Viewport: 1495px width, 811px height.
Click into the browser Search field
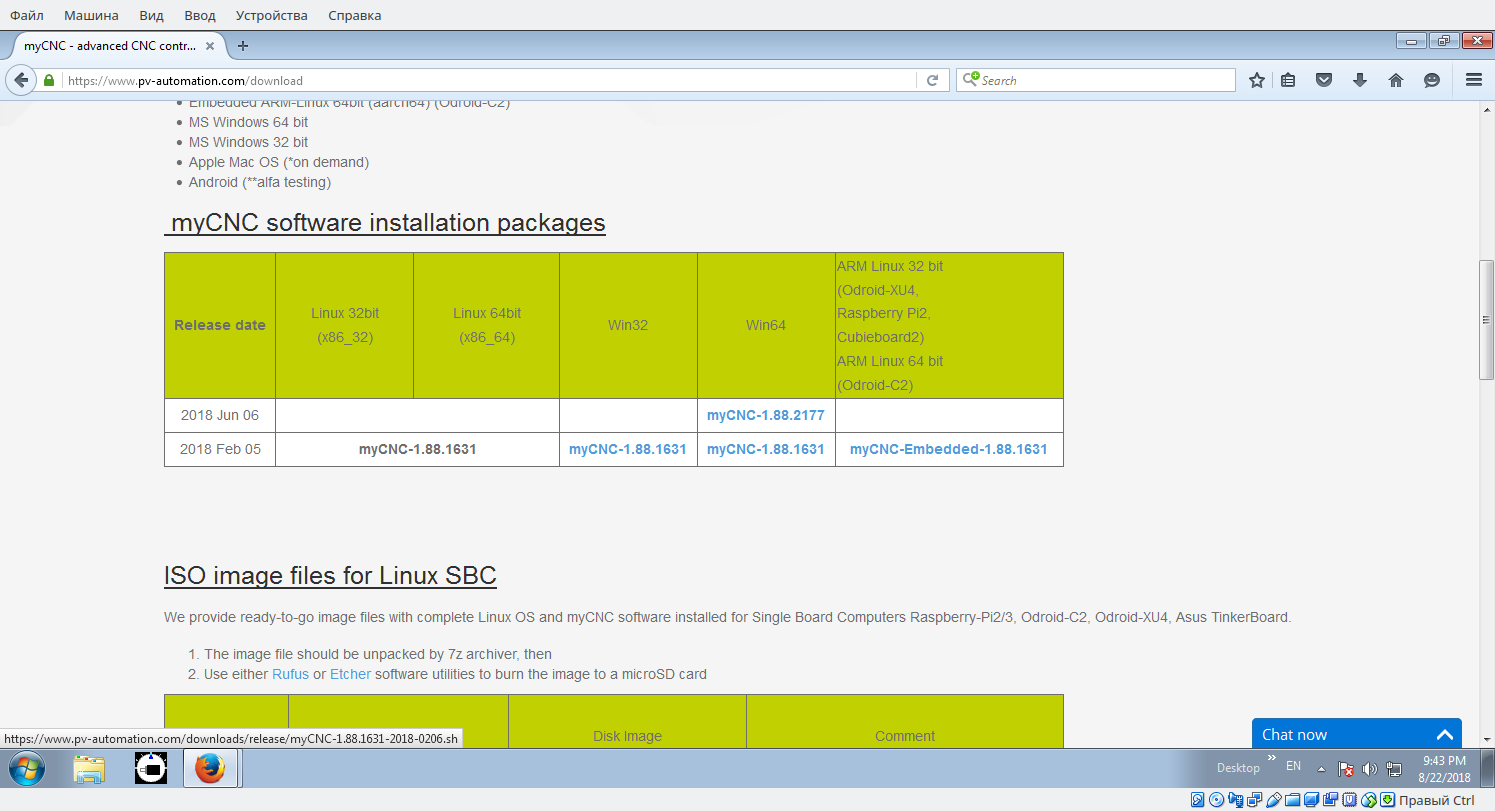[x=1100, y=80]
